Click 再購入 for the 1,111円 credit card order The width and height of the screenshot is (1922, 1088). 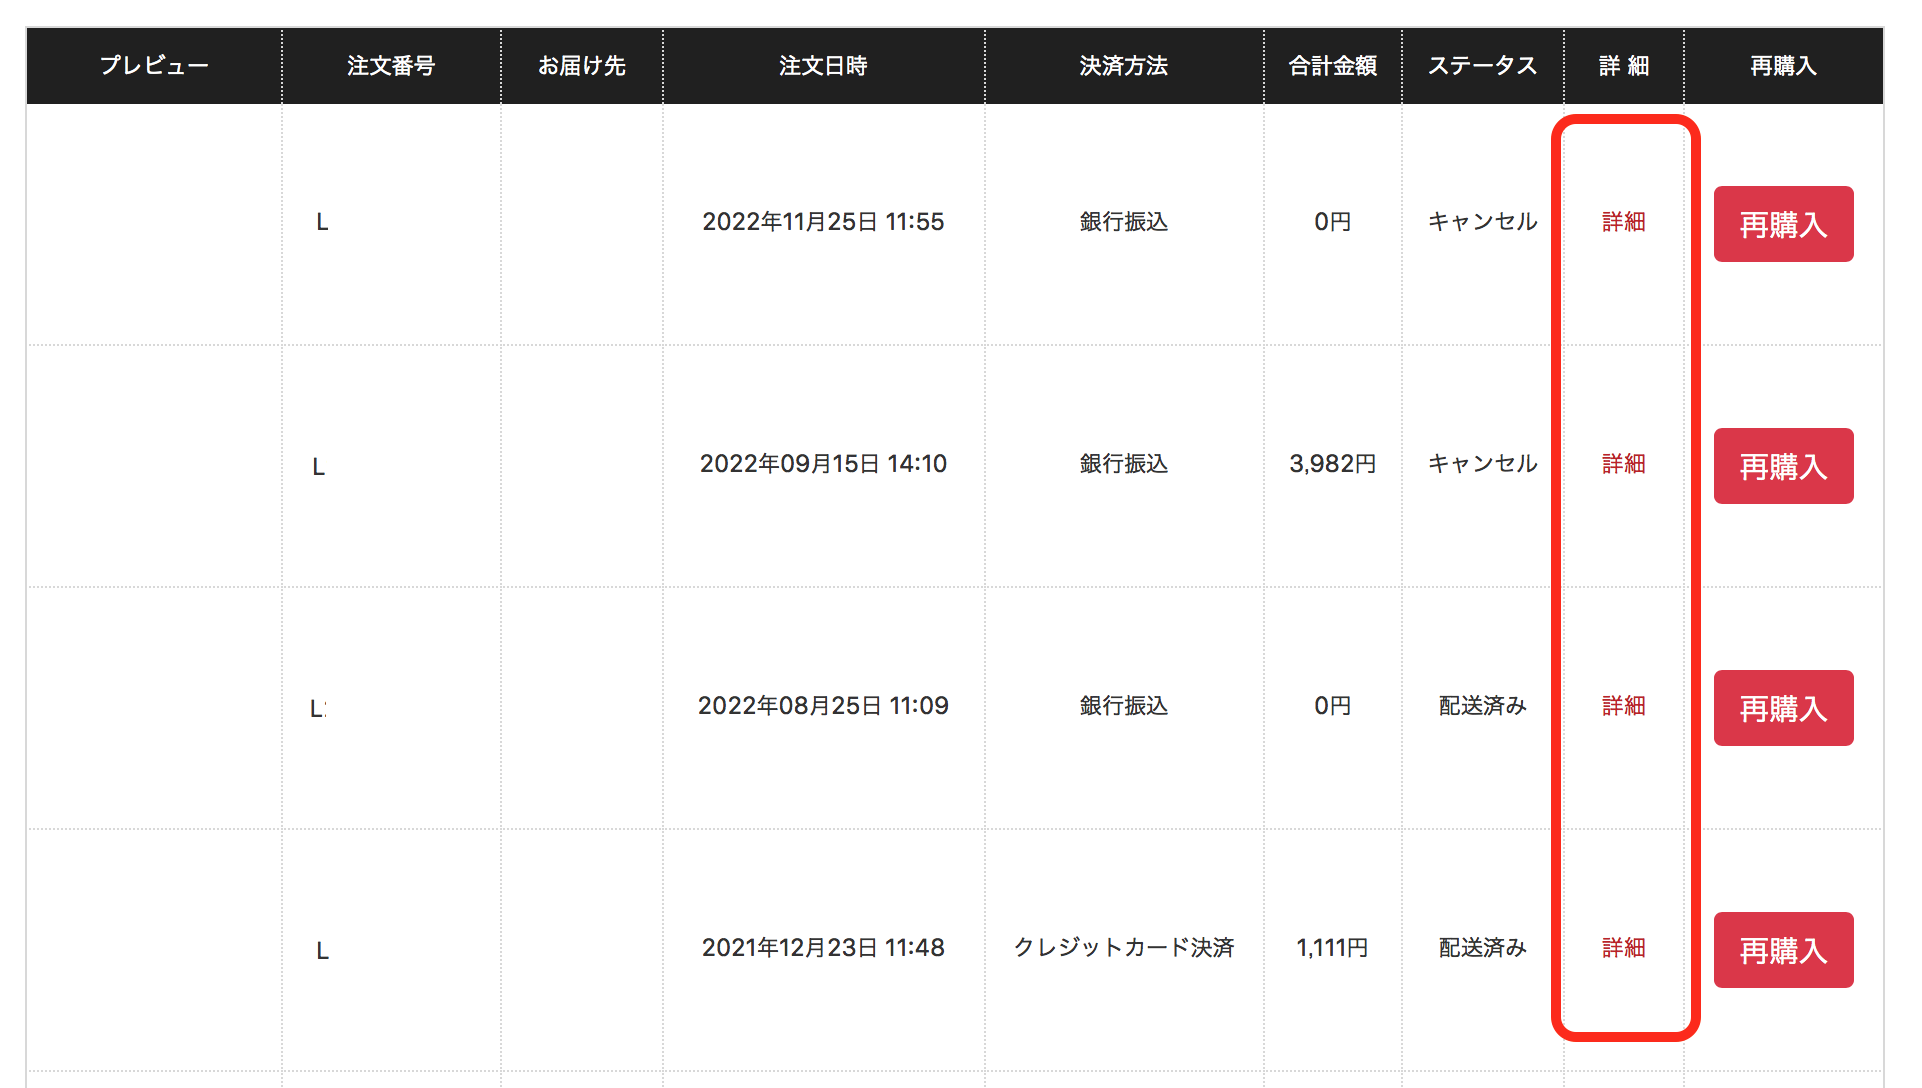[x=1783, y=950]
